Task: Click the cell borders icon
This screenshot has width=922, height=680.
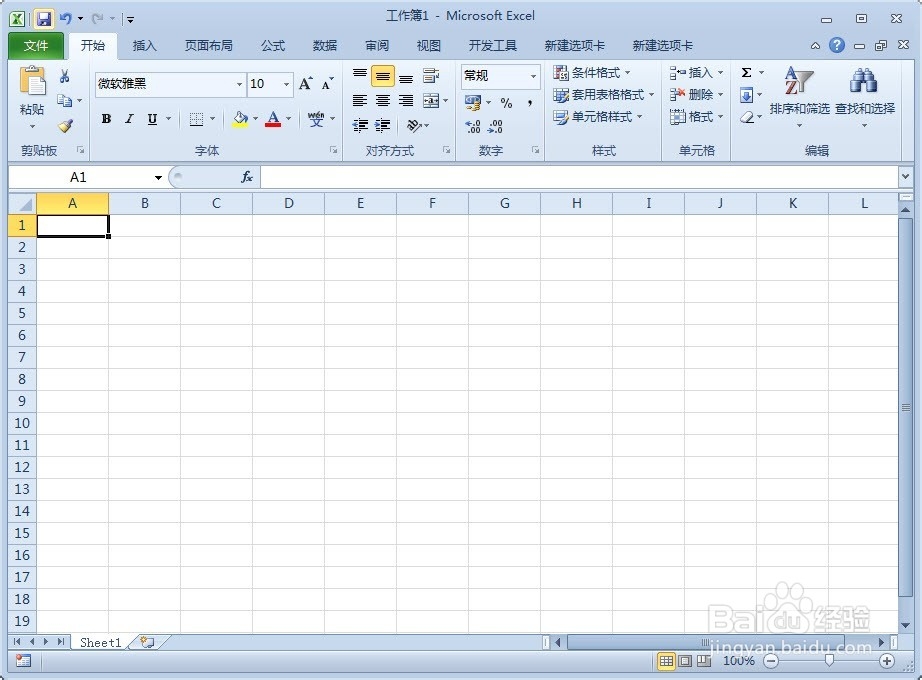Action: [x=196, y=119]
